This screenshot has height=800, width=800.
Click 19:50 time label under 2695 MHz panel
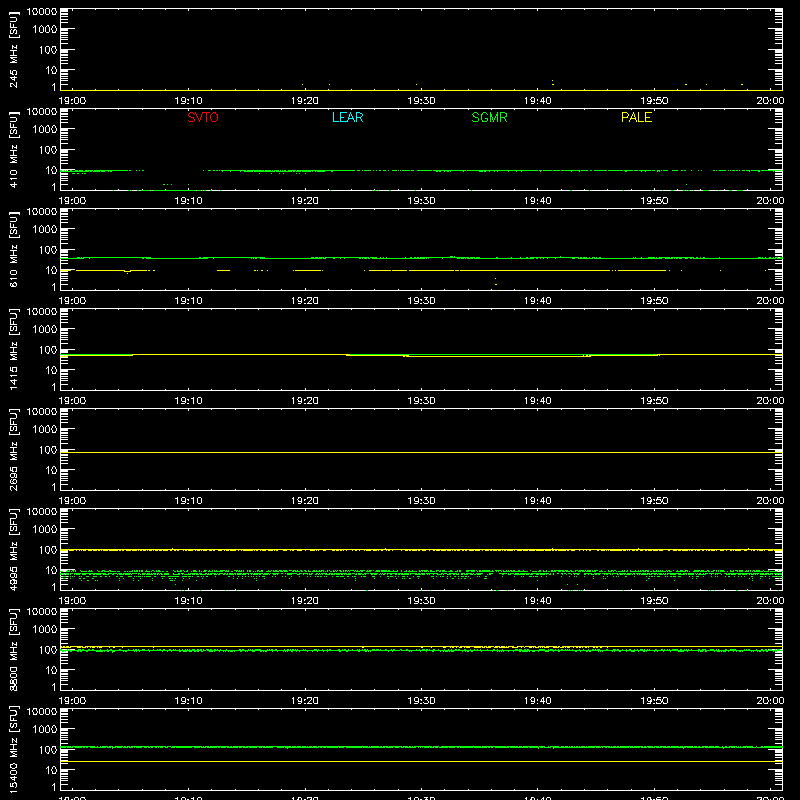pos(654,501)
